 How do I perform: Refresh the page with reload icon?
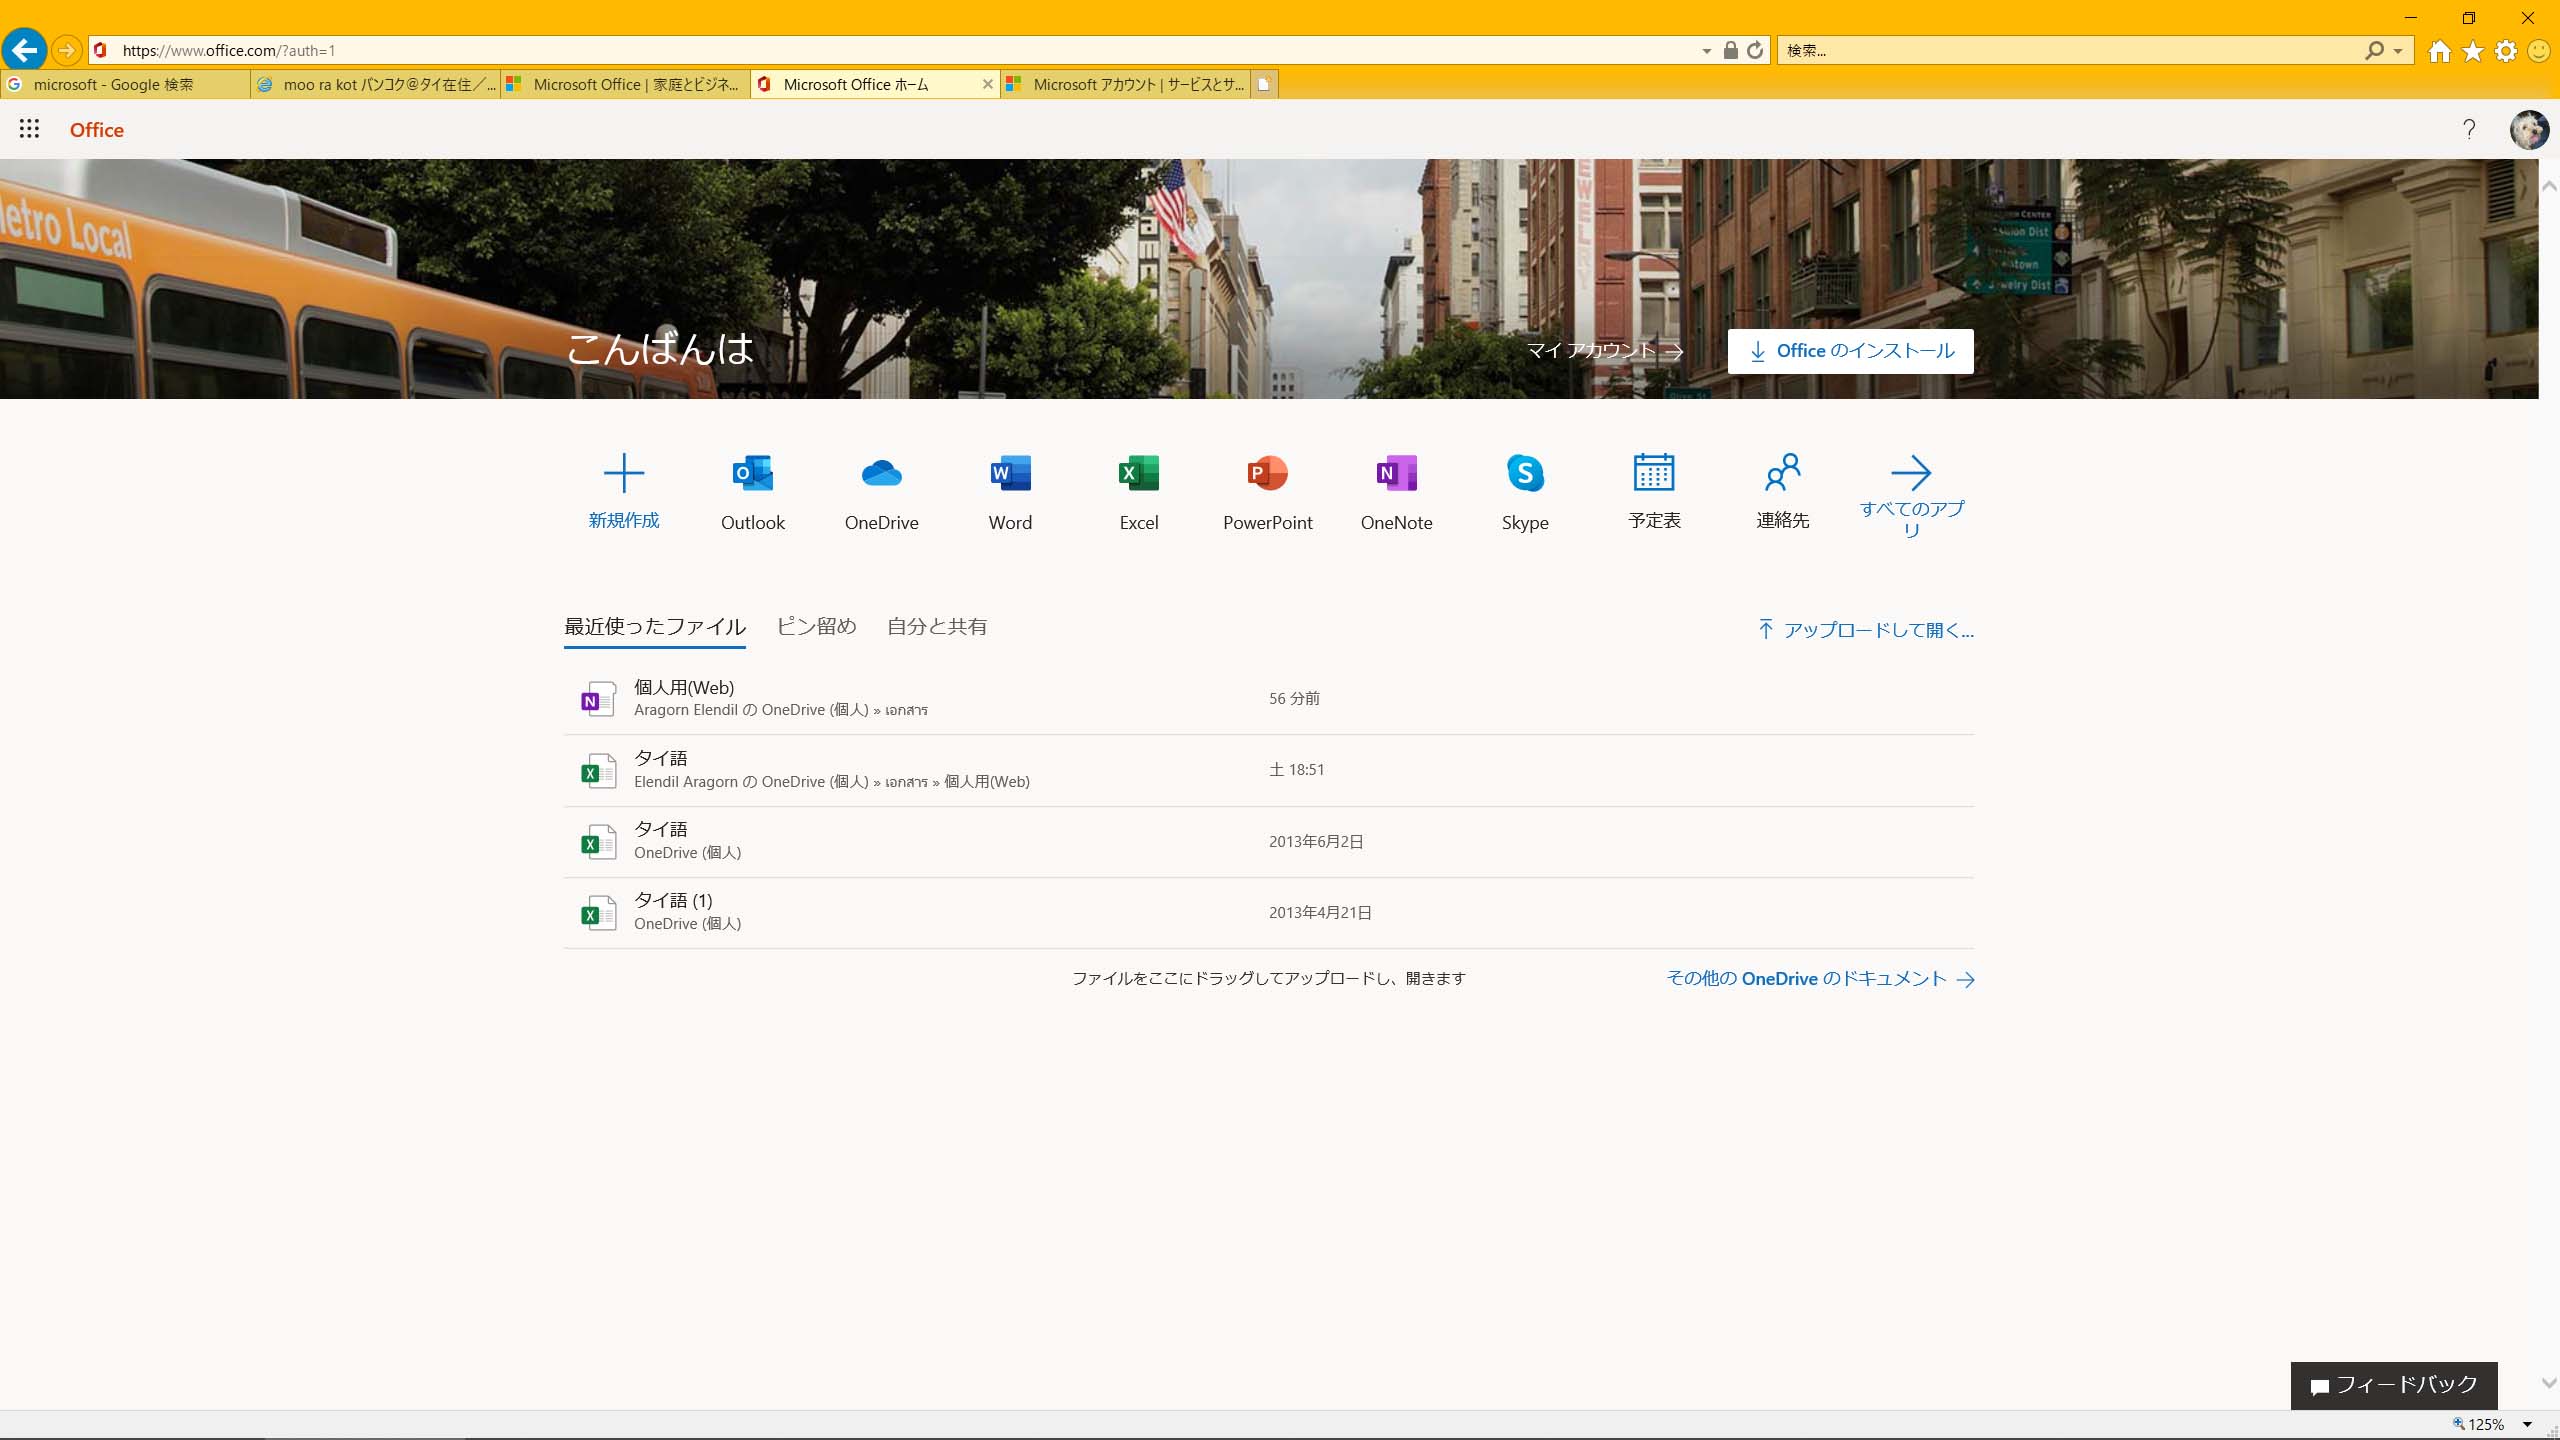(1755, 50)
